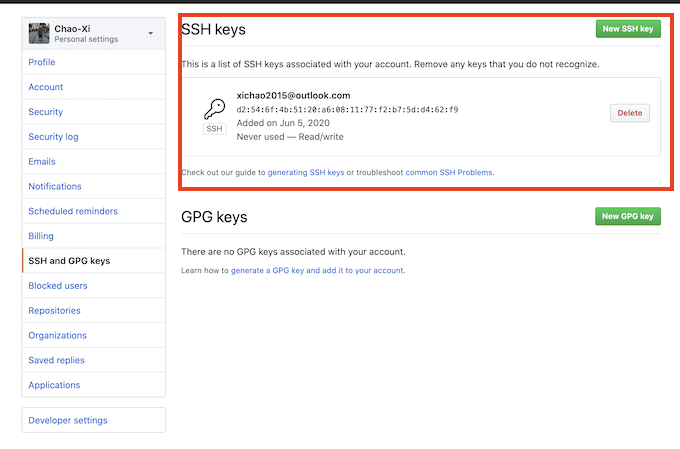Select Scheduled reminders in sidebar
This screenshot has height=449, width=680.
pos(73,211)
